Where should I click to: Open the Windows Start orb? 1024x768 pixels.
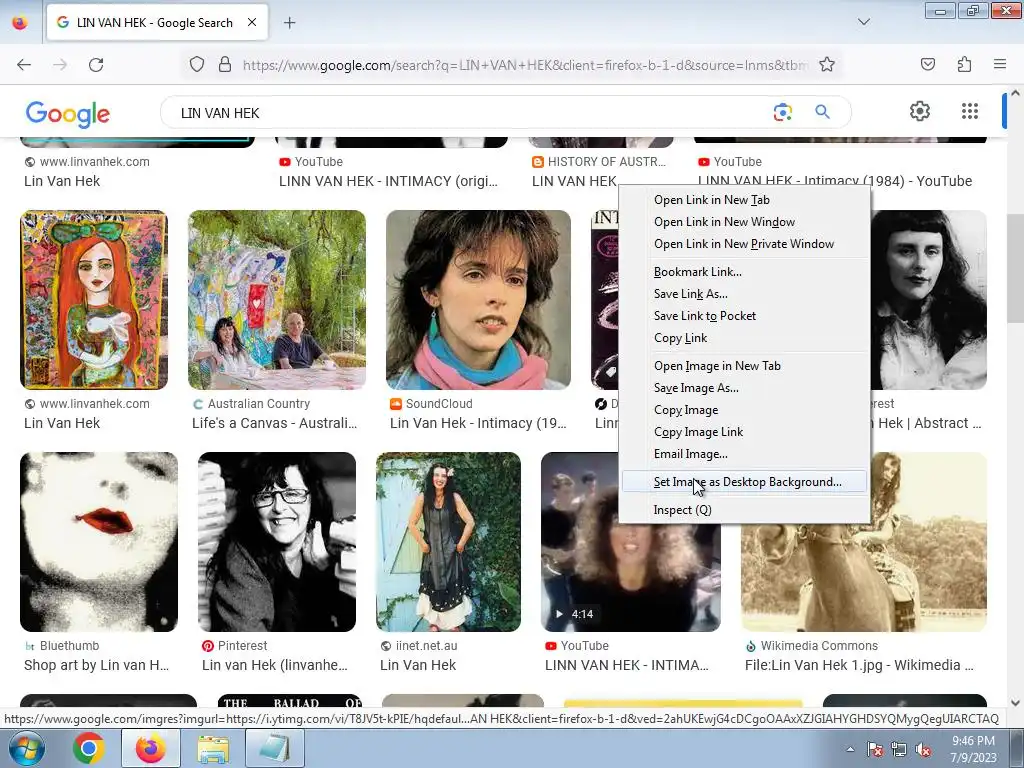(26, 748)
